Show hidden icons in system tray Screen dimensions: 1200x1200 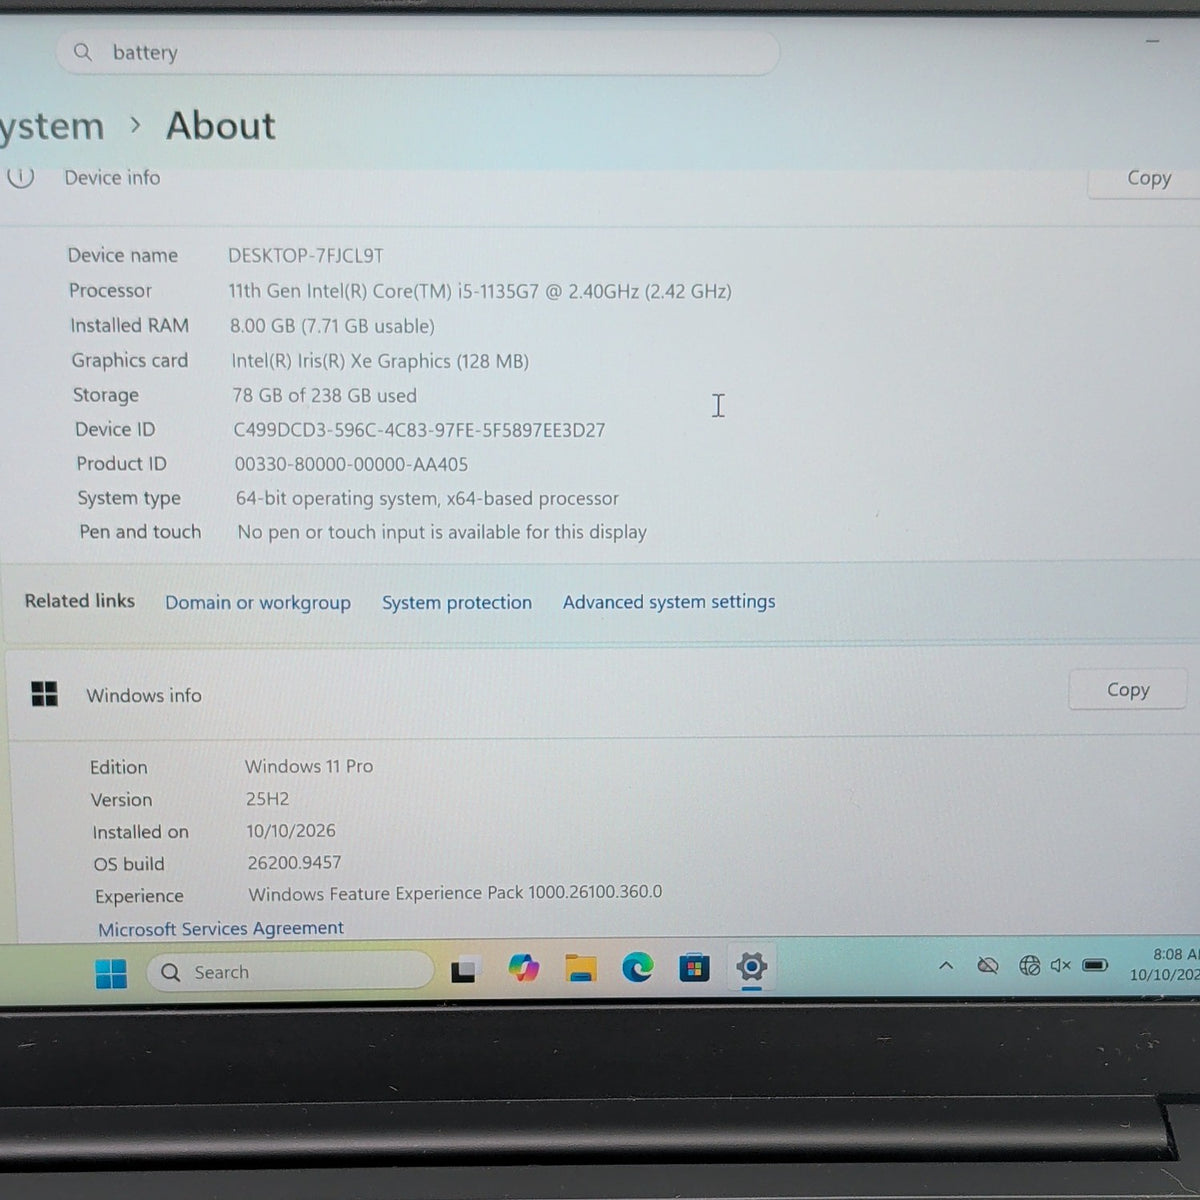pos(945,966)
